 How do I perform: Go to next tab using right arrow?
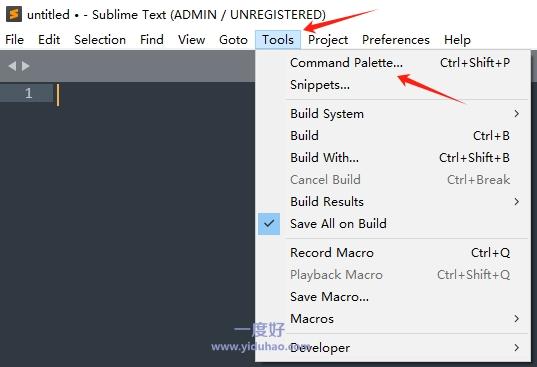[26, 66]
